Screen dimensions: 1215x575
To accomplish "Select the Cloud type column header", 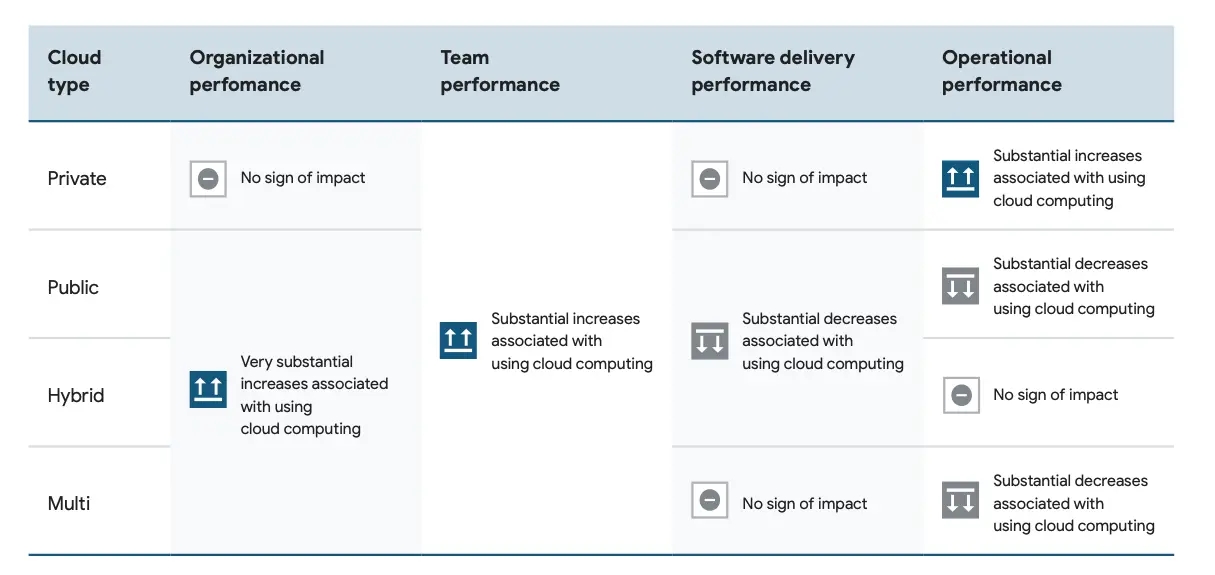I will point(75,71).
